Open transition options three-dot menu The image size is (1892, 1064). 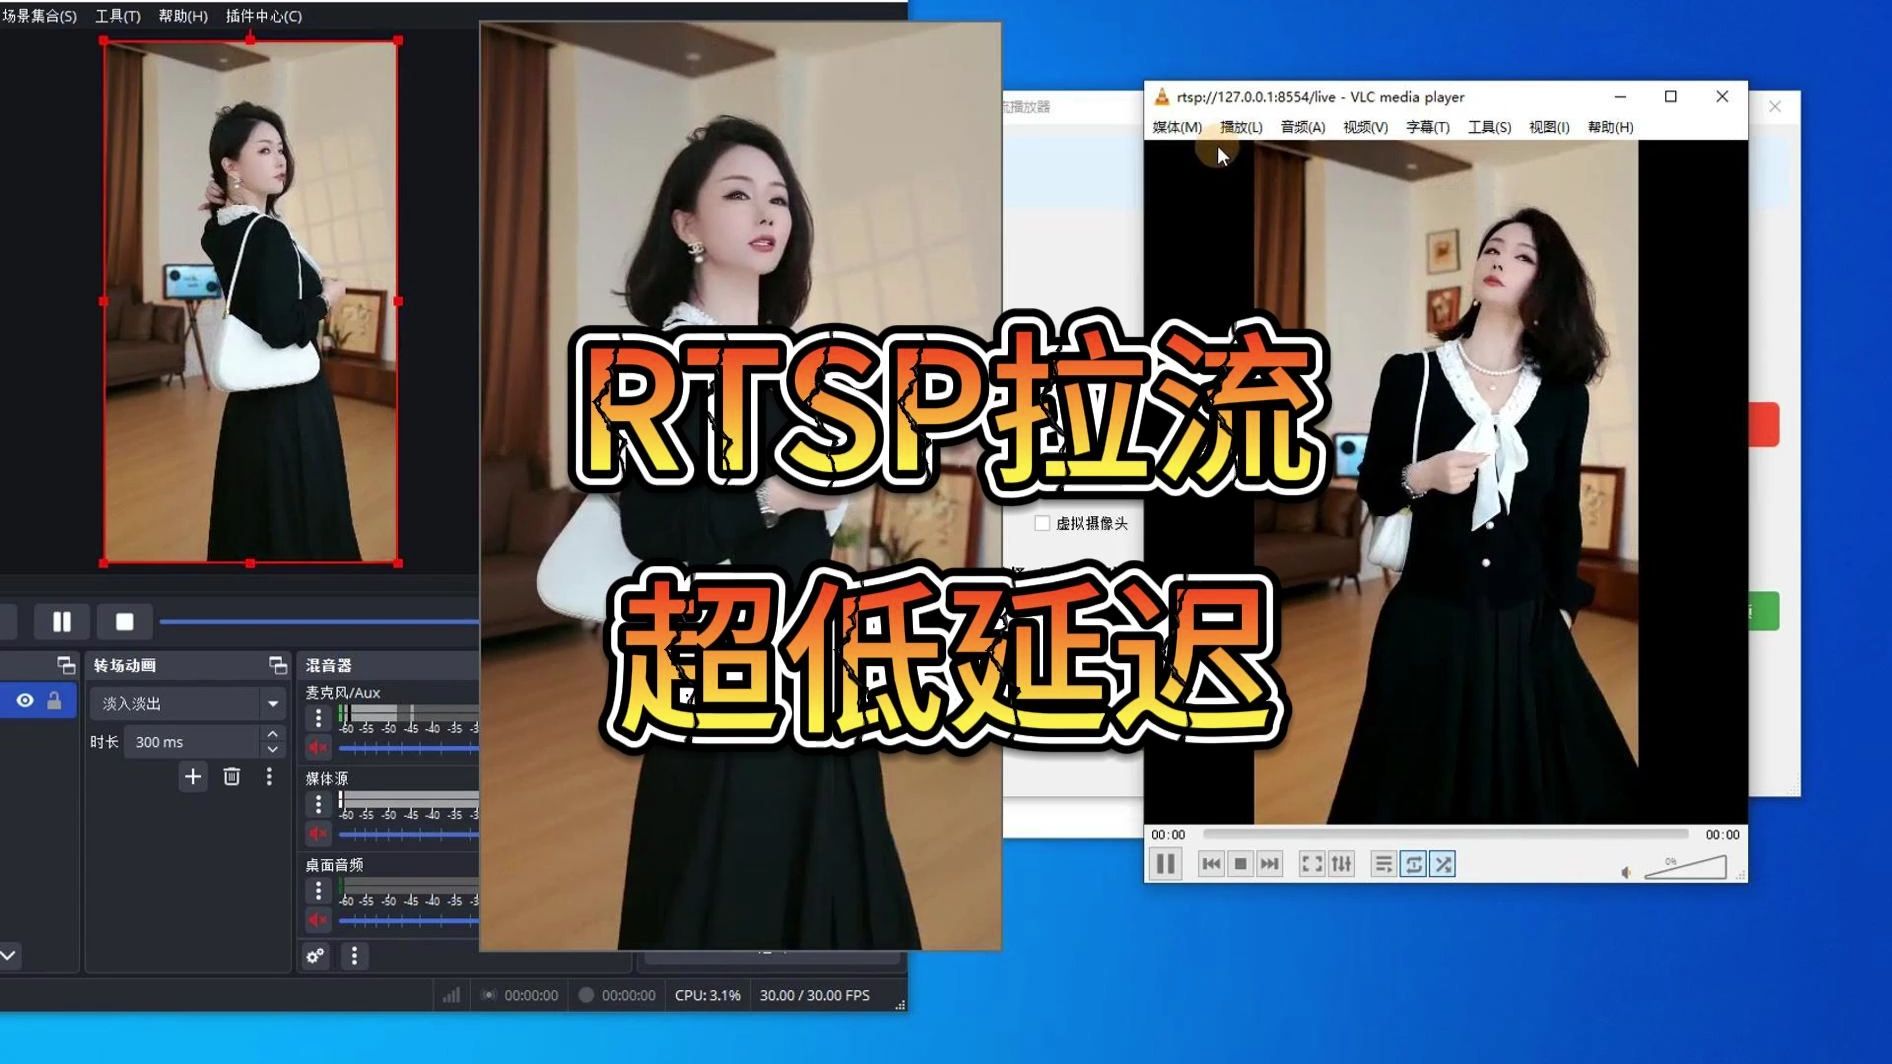pyautogui.click(x=269, y=776)
